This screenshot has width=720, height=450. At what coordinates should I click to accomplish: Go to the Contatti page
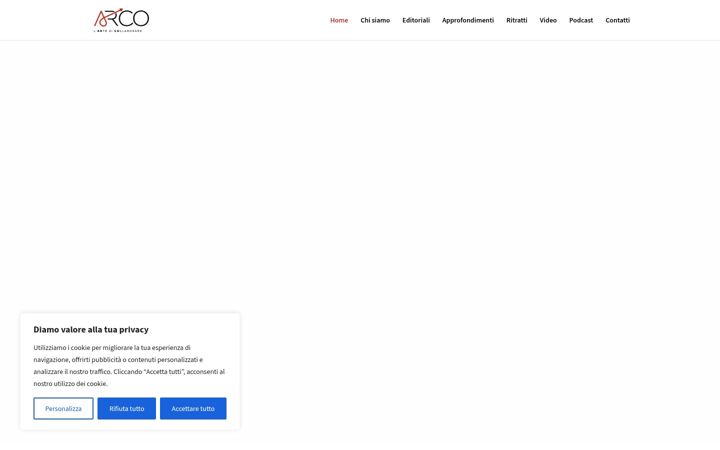point(618,20)
